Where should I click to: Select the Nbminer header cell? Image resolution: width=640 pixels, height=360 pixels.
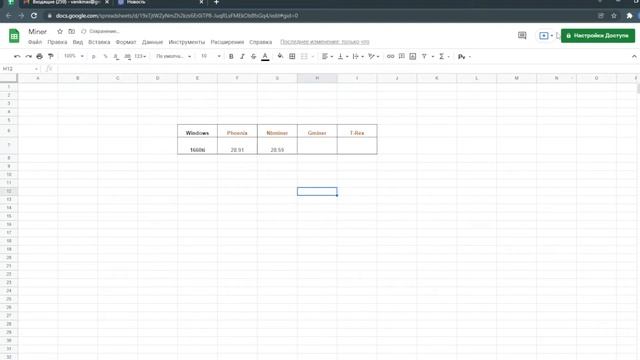tap(277, 131)
